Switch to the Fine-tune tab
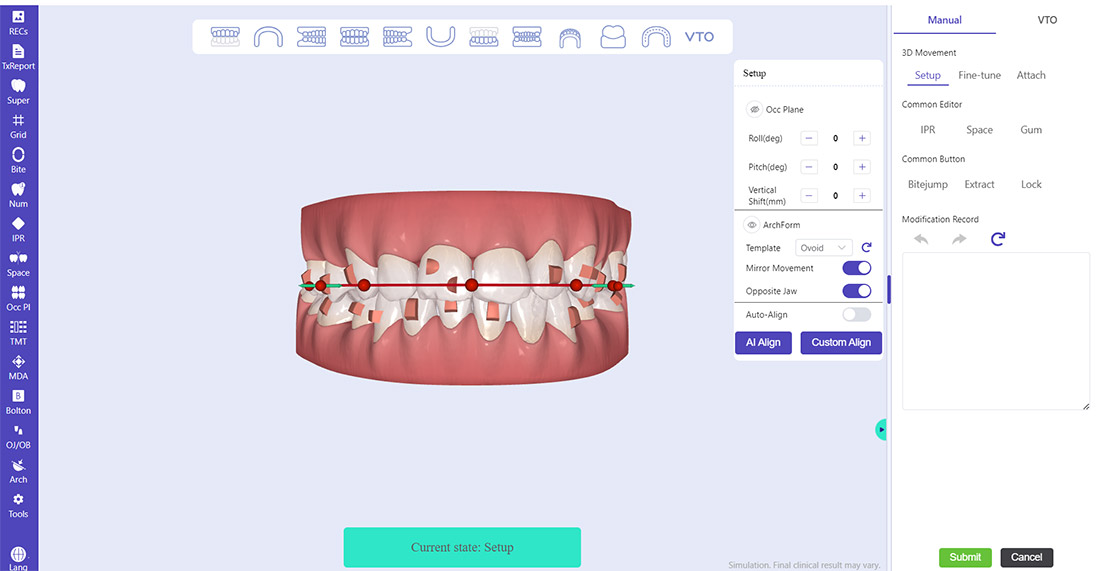This screenshot has height=571, width=1100. (x=979, y=75)
